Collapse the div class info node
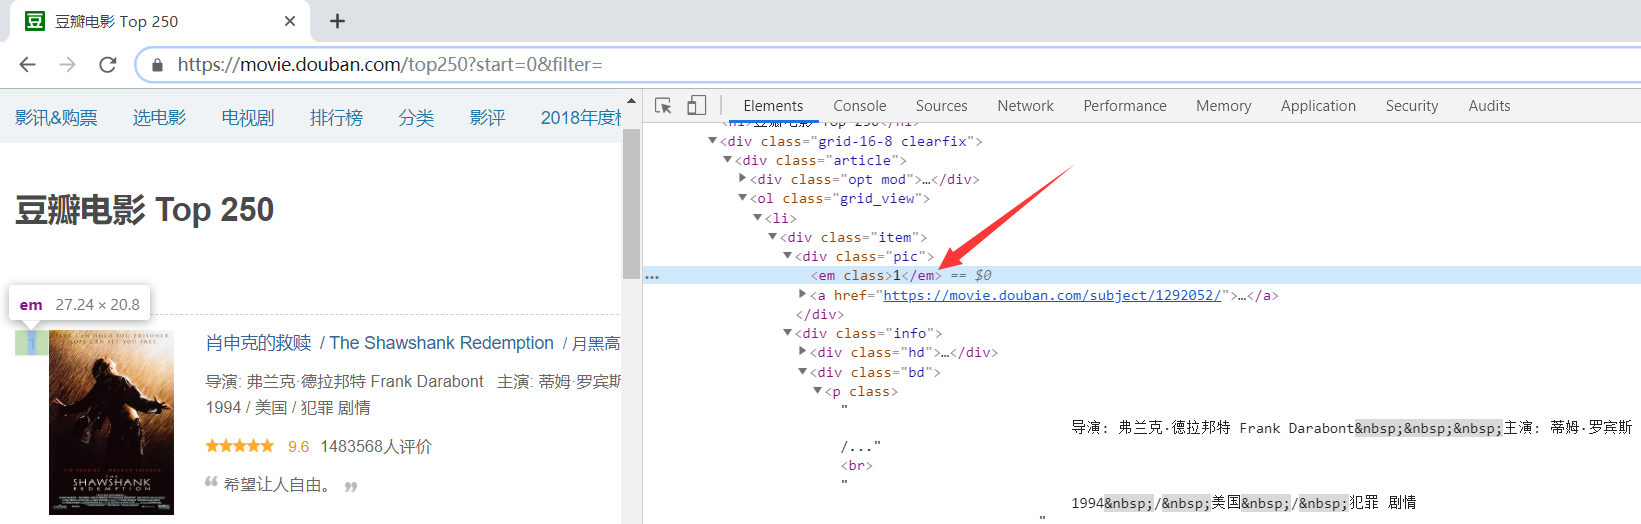The height and width of the screenshot is (524, 1641). (x=787, y=333)
